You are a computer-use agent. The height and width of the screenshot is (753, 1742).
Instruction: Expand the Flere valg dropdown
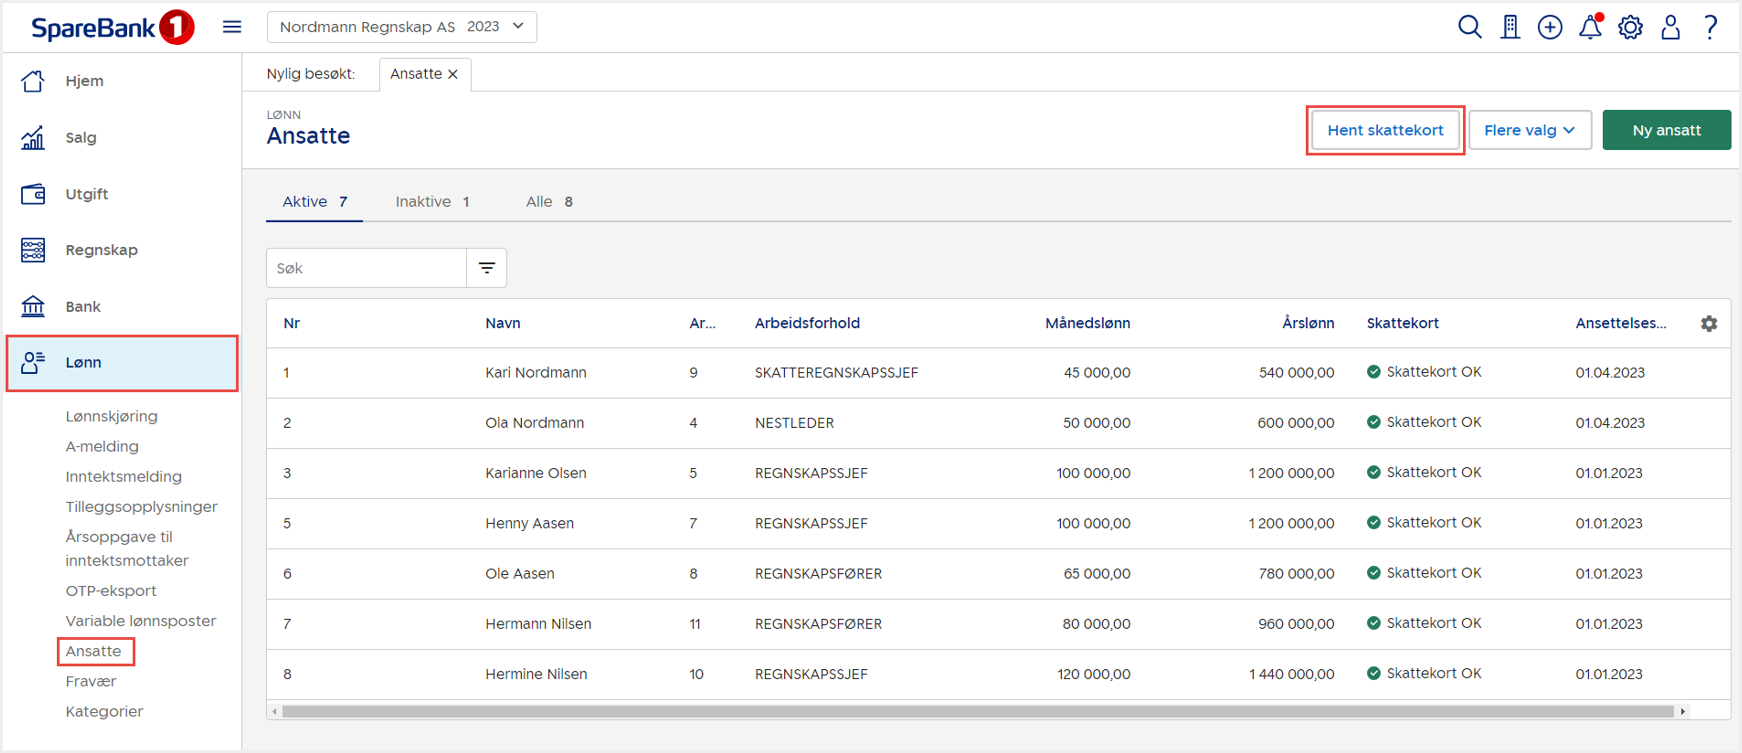click(x=1529, y=130)
